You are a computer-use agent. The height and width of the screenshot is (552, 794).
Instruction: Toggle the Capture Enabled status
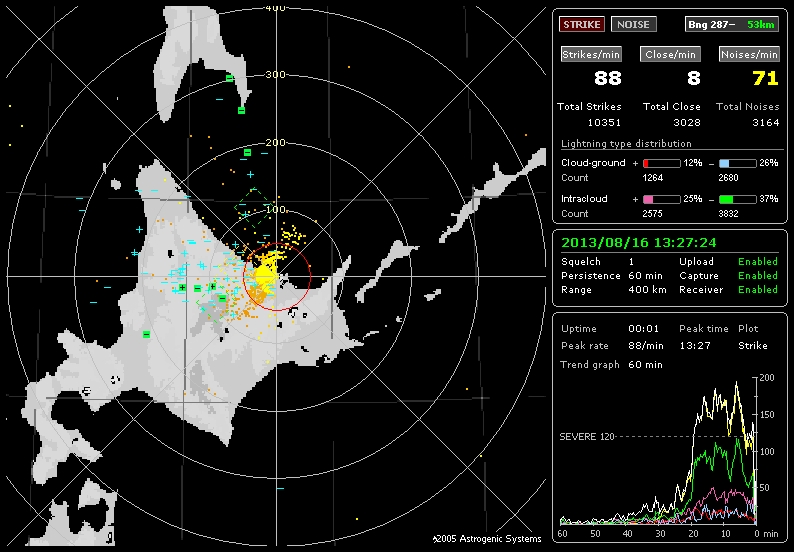[757, 276]
